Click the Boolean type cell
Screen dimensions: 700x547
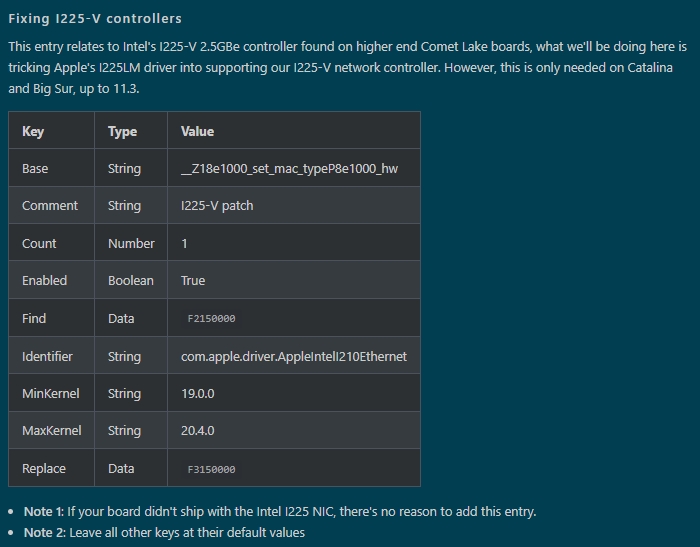pos(131,281)
